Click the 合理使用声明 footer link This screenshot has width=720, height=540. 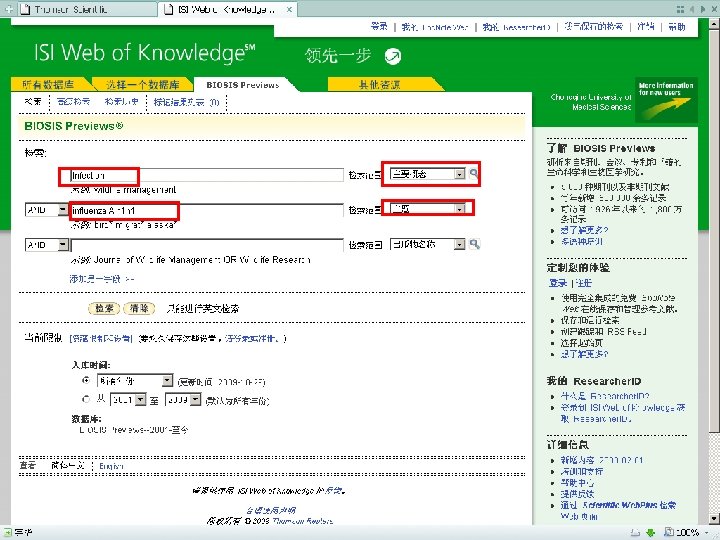(x=270, y=510)
